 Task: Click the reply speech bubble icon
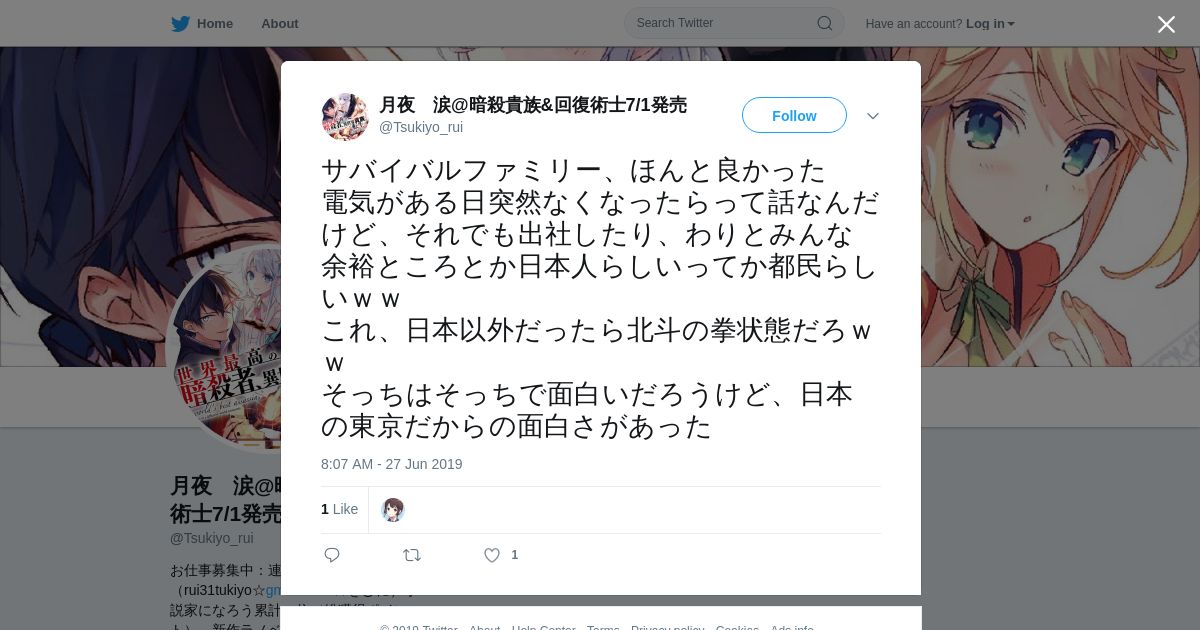(332, 555)
